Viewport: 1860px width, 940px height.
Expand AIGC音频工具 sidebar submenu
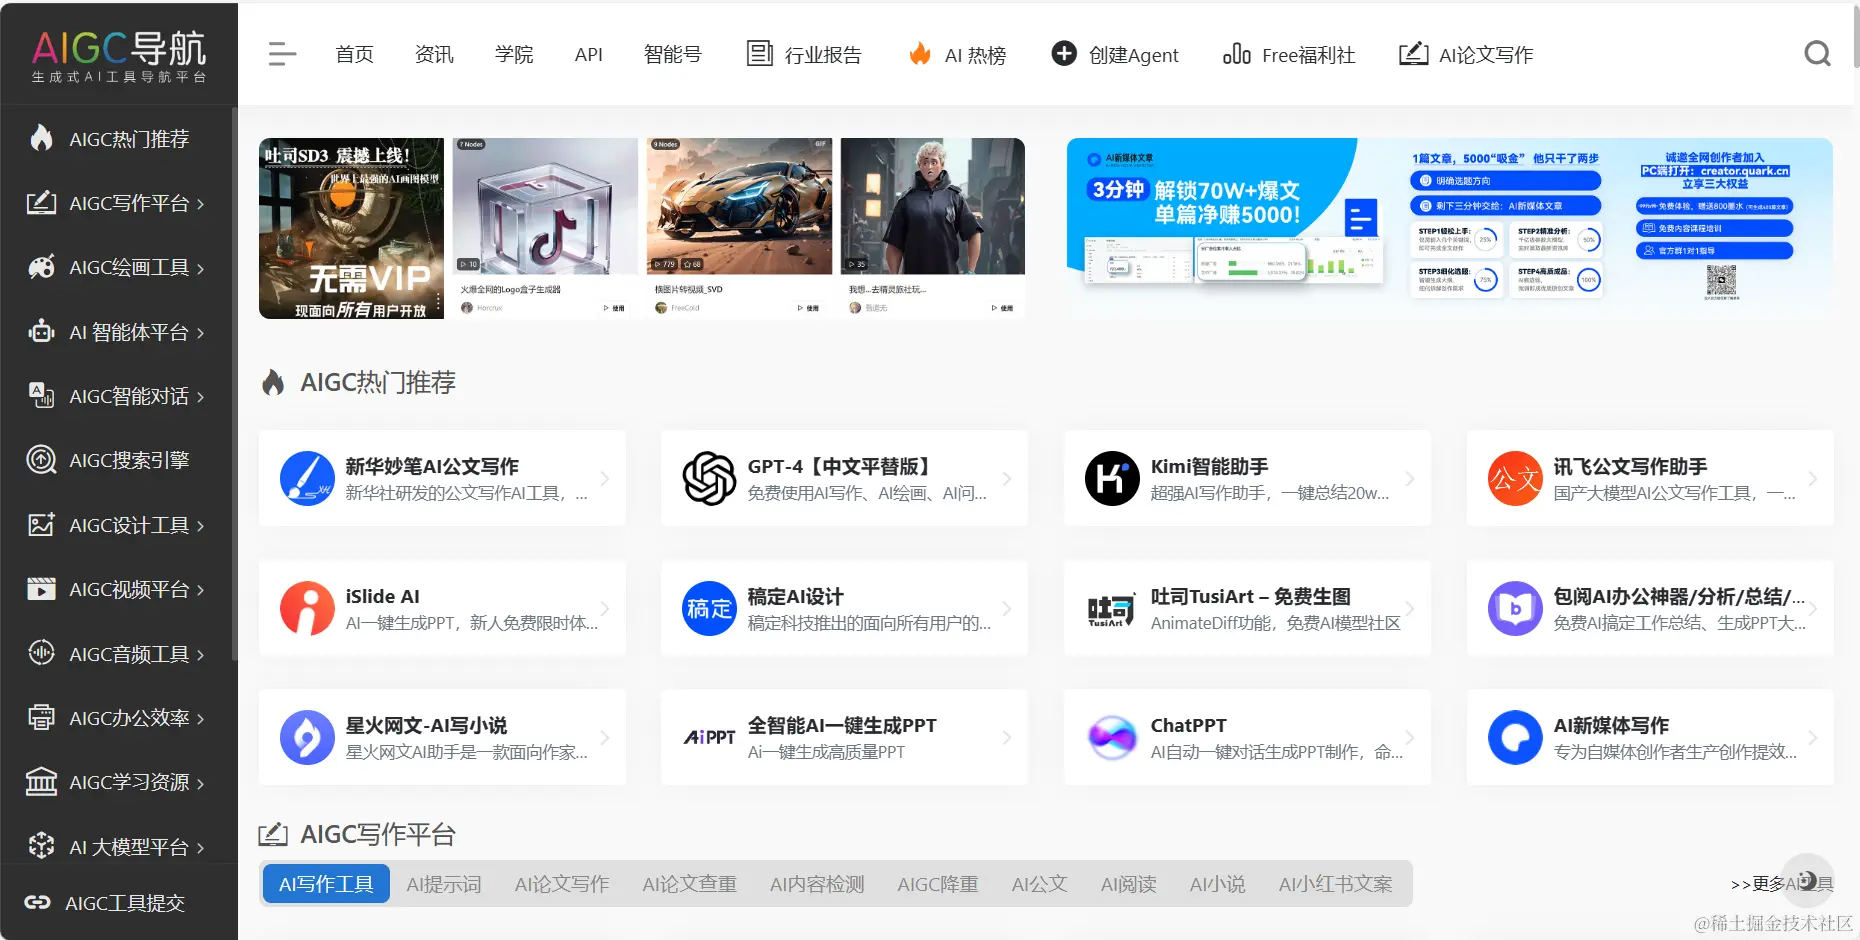pos(200,655)
